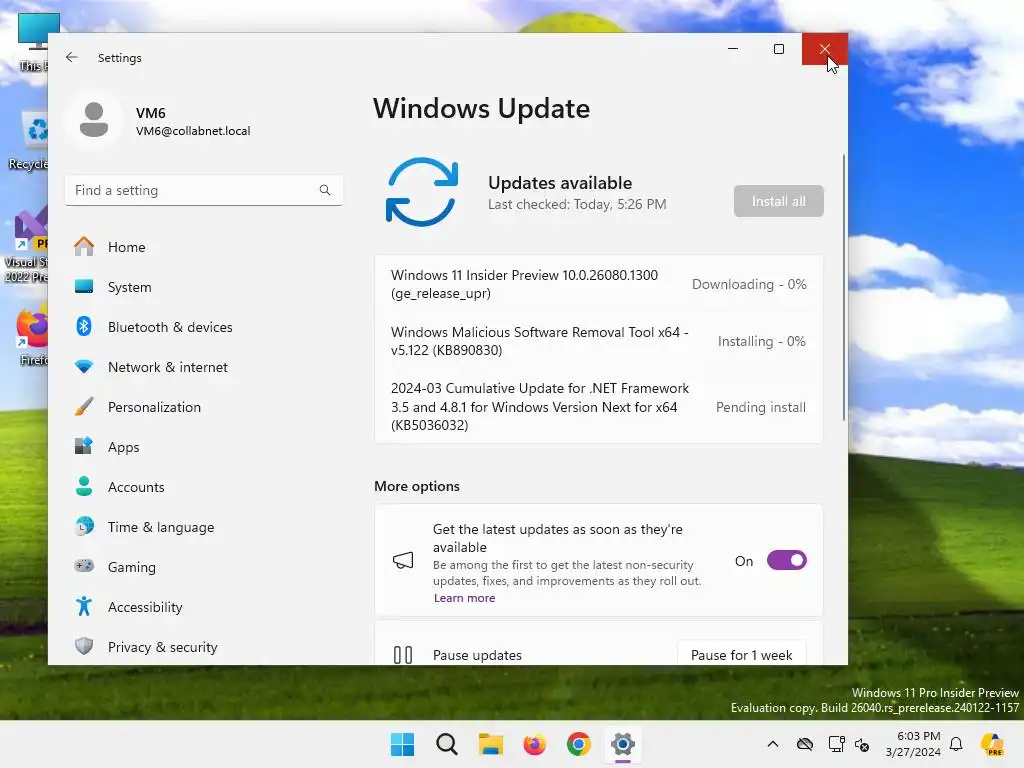The height and width of the screenshot is (768, 1024).
Task: Click VM6@collabnet.local account email
Action: (193, 131)
